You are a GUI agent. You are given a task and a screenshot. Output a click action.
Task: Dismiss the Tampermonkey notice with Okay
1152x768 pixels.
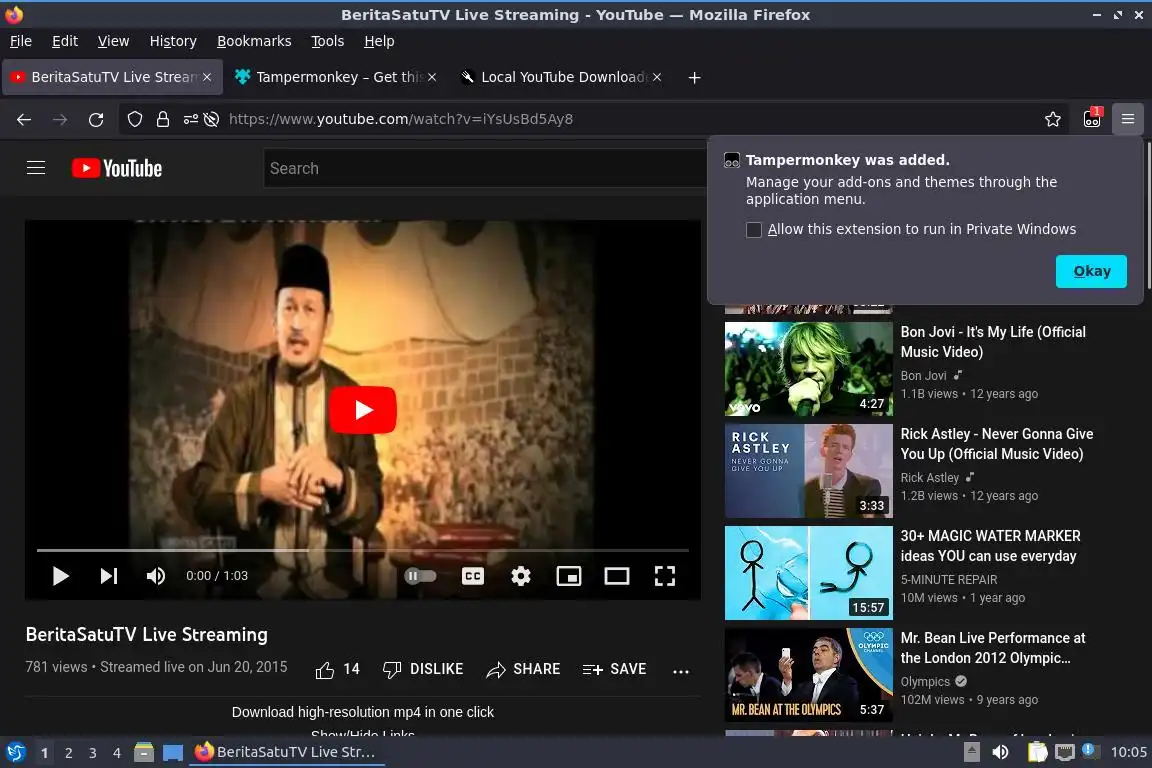tap(1091, 271)
